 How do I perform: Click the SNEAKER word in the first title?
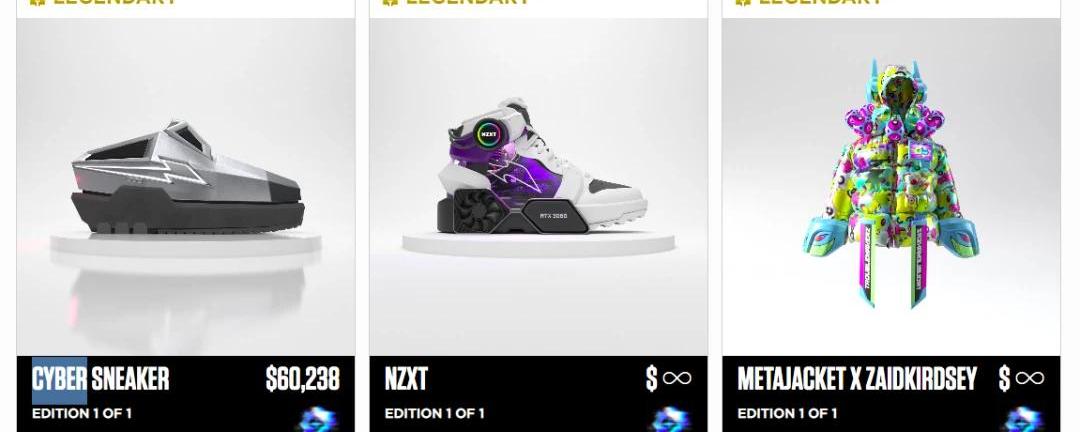click(130, 379)
